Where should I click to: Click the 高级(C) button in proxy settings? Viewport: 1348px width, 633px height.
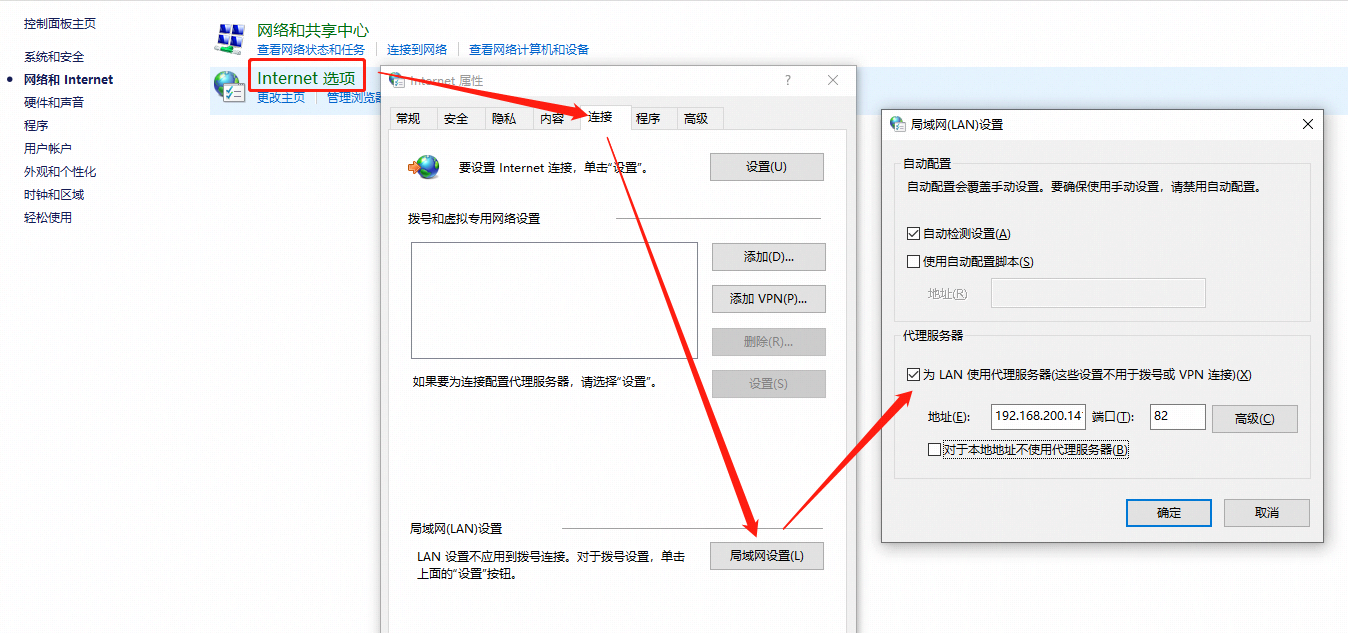coord(1254,418)
